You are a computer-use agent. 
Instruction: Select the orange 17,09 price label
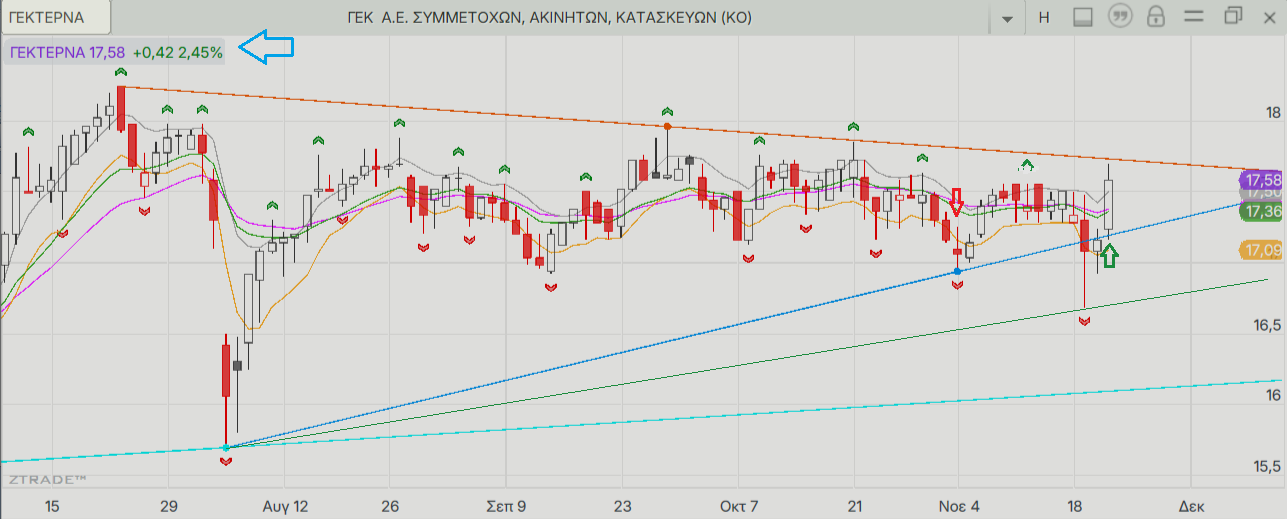pyautogui.click(x=1261, y=249)
